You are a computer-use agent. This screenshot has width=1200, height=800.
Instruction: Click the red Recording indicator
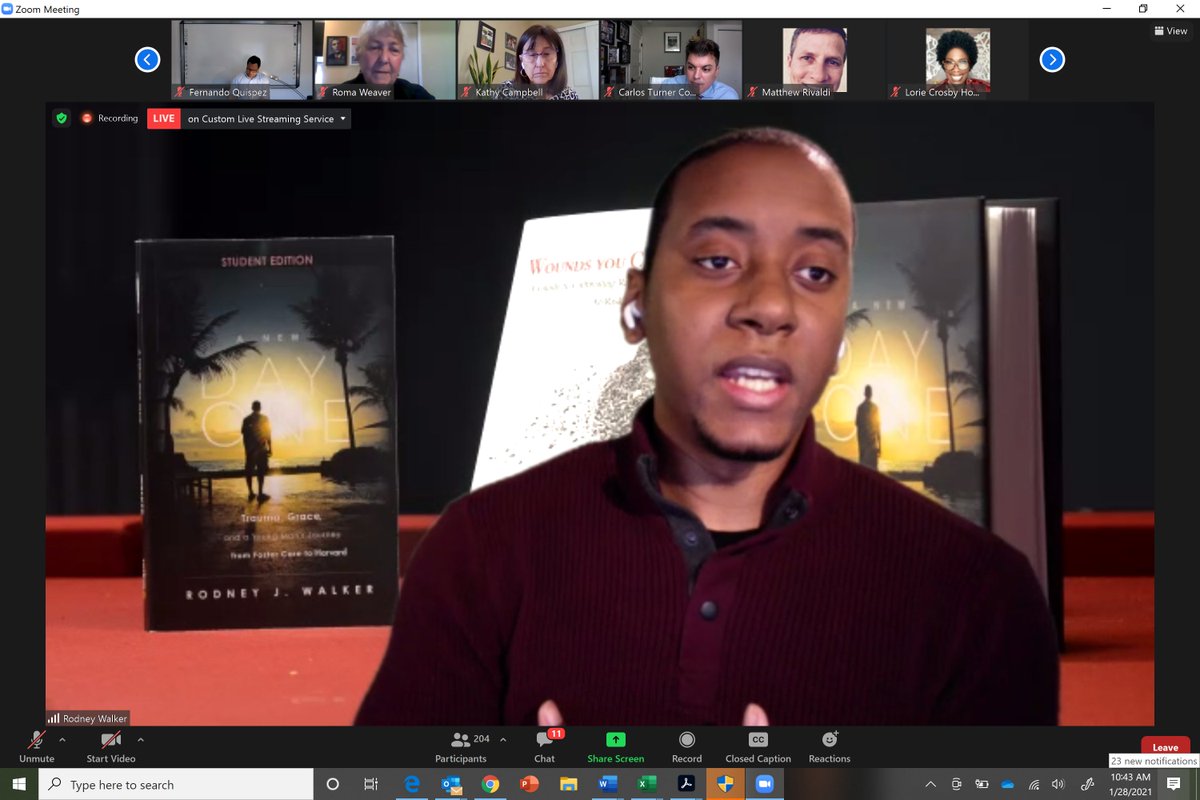point(109,118)
